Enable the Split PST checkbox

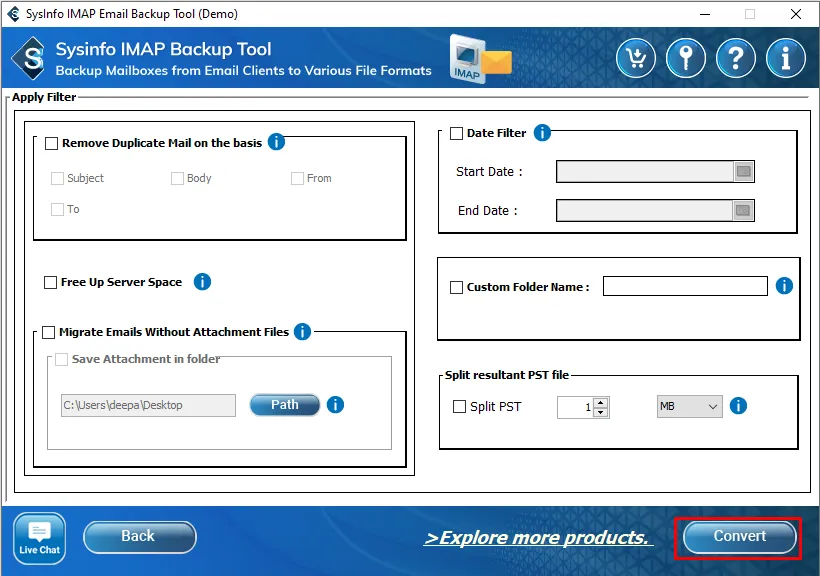[x=460, y=407]
